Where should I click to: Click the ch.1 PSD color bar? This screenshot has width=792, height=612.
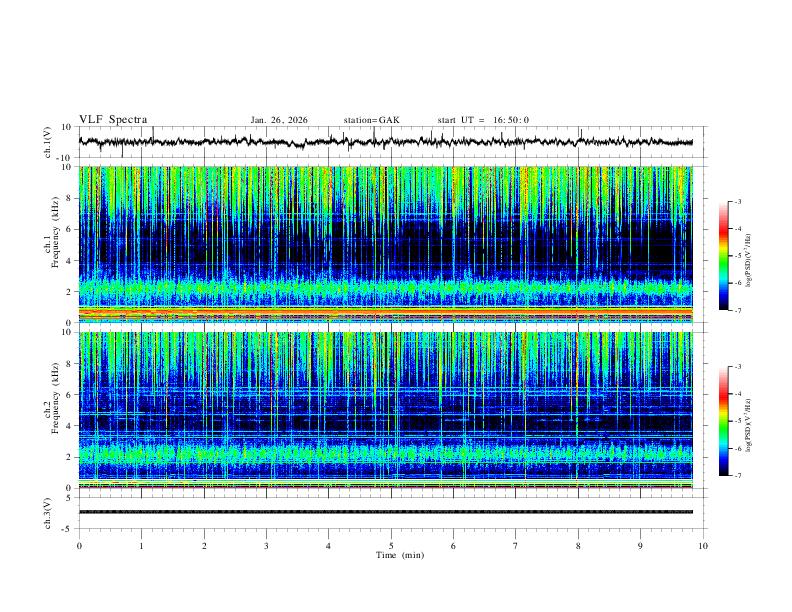coord(724,256)
